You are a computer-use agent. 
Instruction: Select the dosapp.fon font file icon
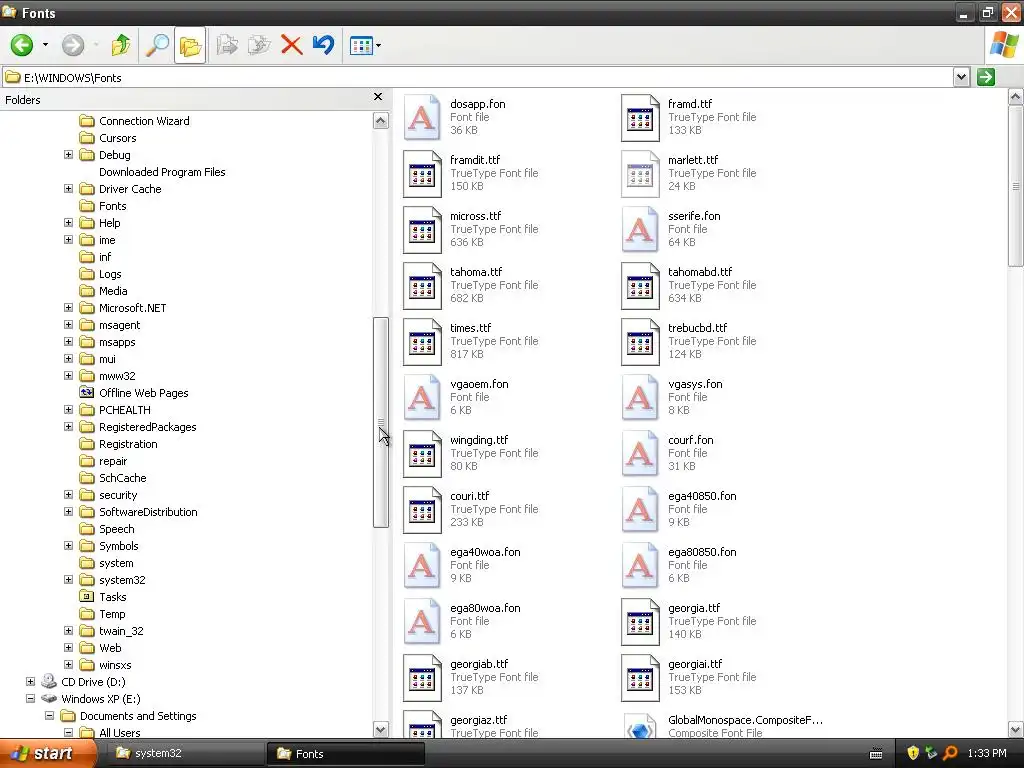tap(422, 118)
